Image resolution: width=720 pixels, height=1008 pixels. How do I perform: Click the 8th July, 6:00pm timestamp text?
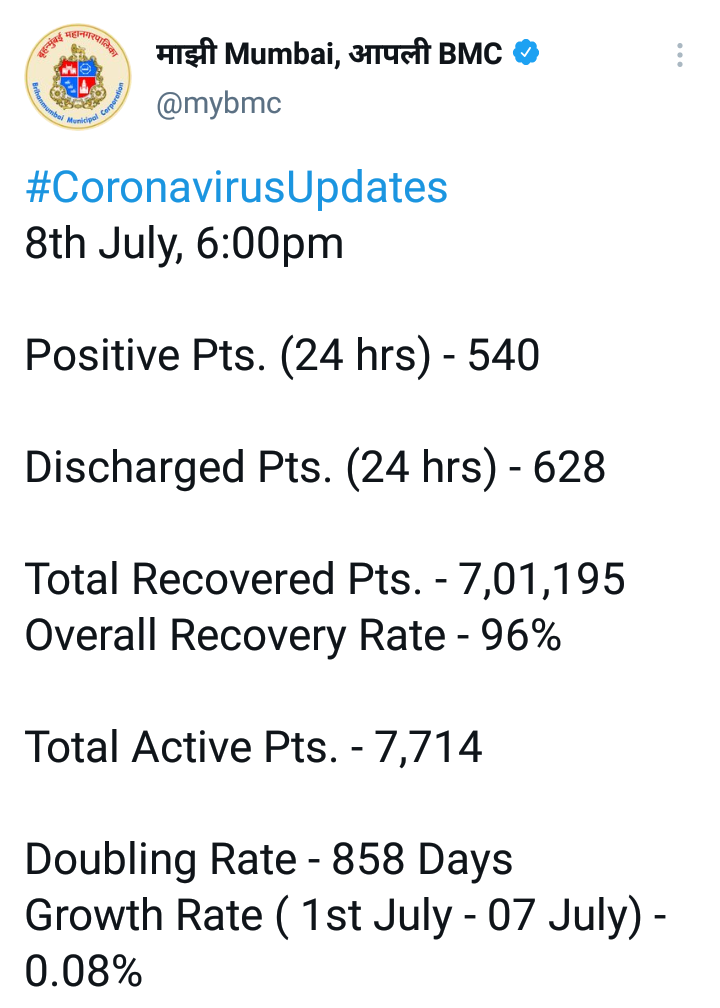(x=184, y=244)
